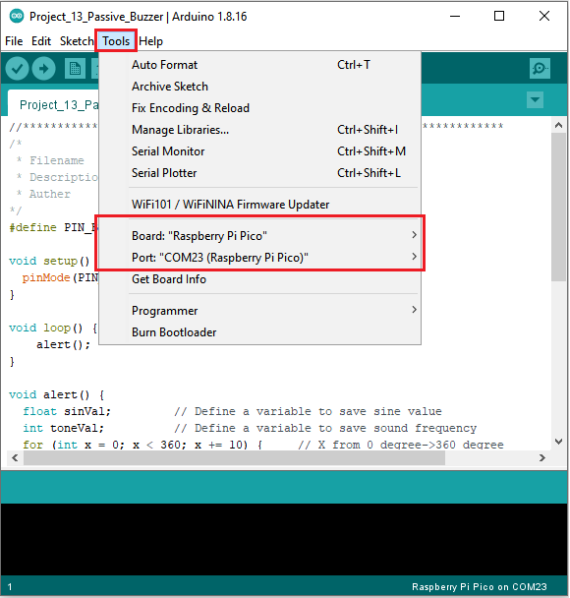Click the horizontal scroll right arrow
The width and height of the screenshot is (570, 598).
(x=542, y=457)
